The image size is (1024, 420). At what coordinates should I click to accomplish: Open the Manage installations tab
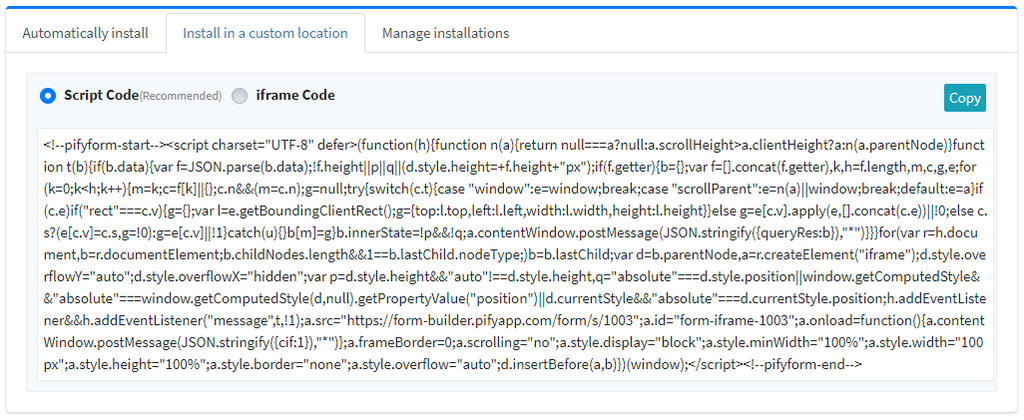point(445,33)
